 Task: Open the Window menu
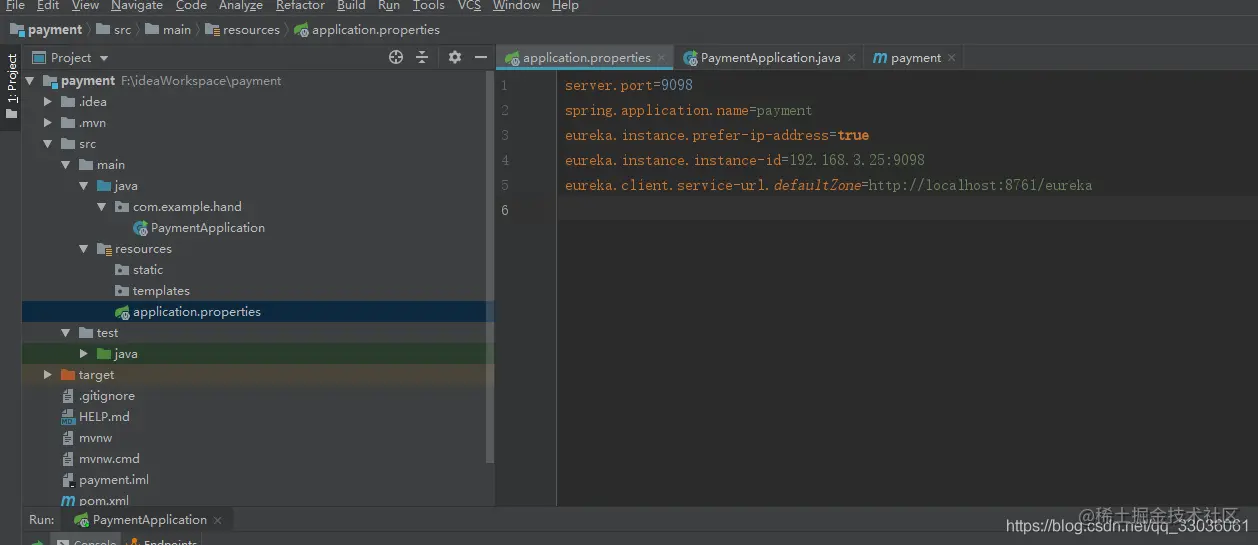pyautogui.click(x=517, y=5)
